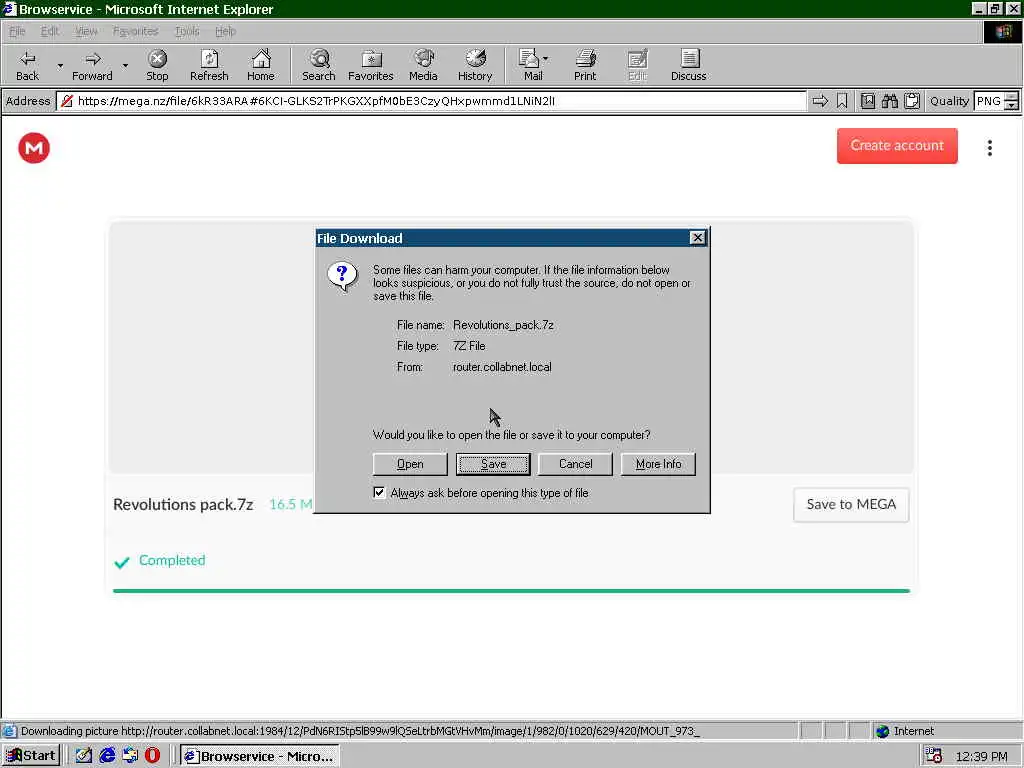Click the Save to MEGA button
The height and width of the screenshot is (768, 1024).
(x=851, y=504)
